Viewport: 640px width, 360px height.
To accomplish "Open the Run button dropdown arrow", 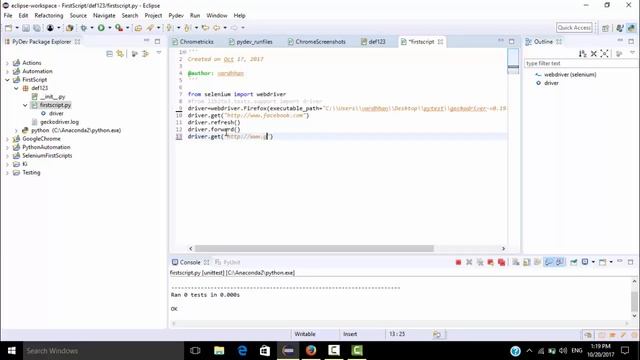I will 109,28.
